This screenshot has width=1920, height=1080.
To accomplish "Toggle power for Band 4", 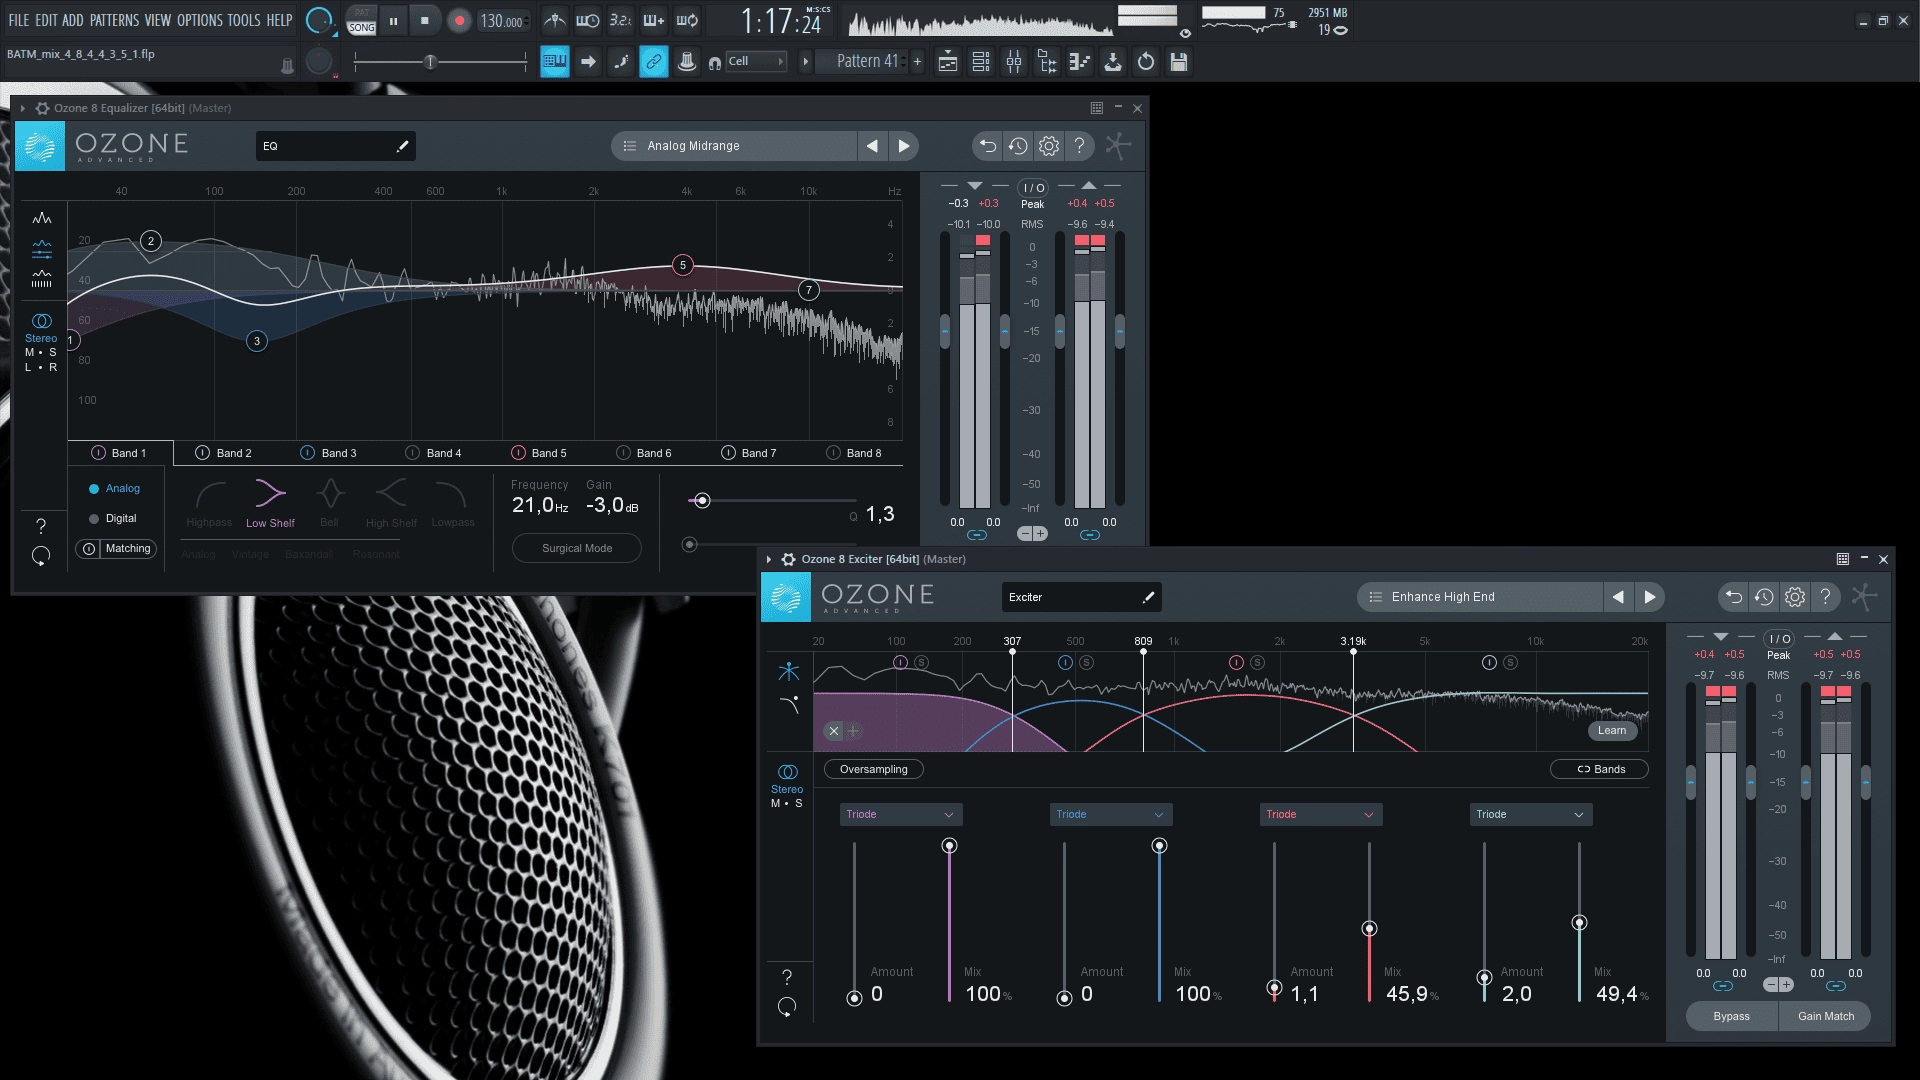I will (x=412, y=453).
